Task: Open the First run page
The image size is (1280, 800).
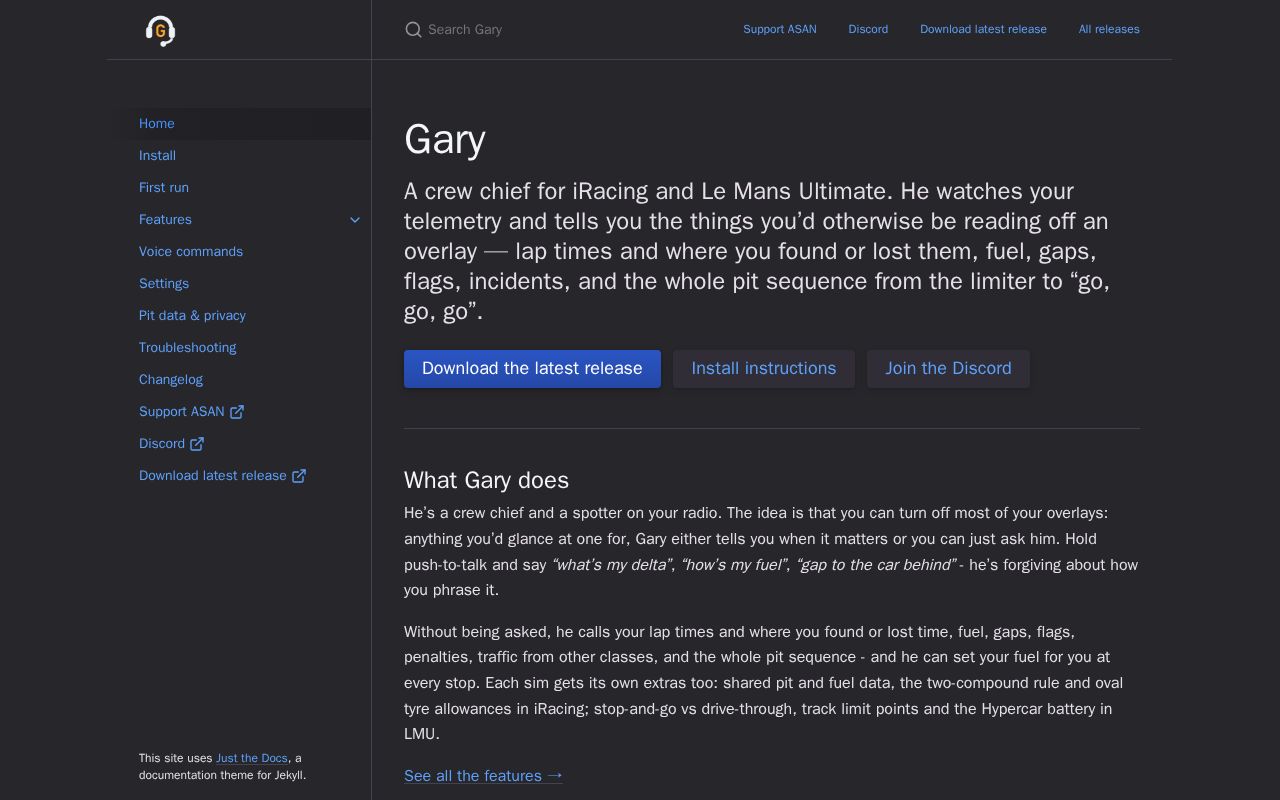Action: [239, 188]
